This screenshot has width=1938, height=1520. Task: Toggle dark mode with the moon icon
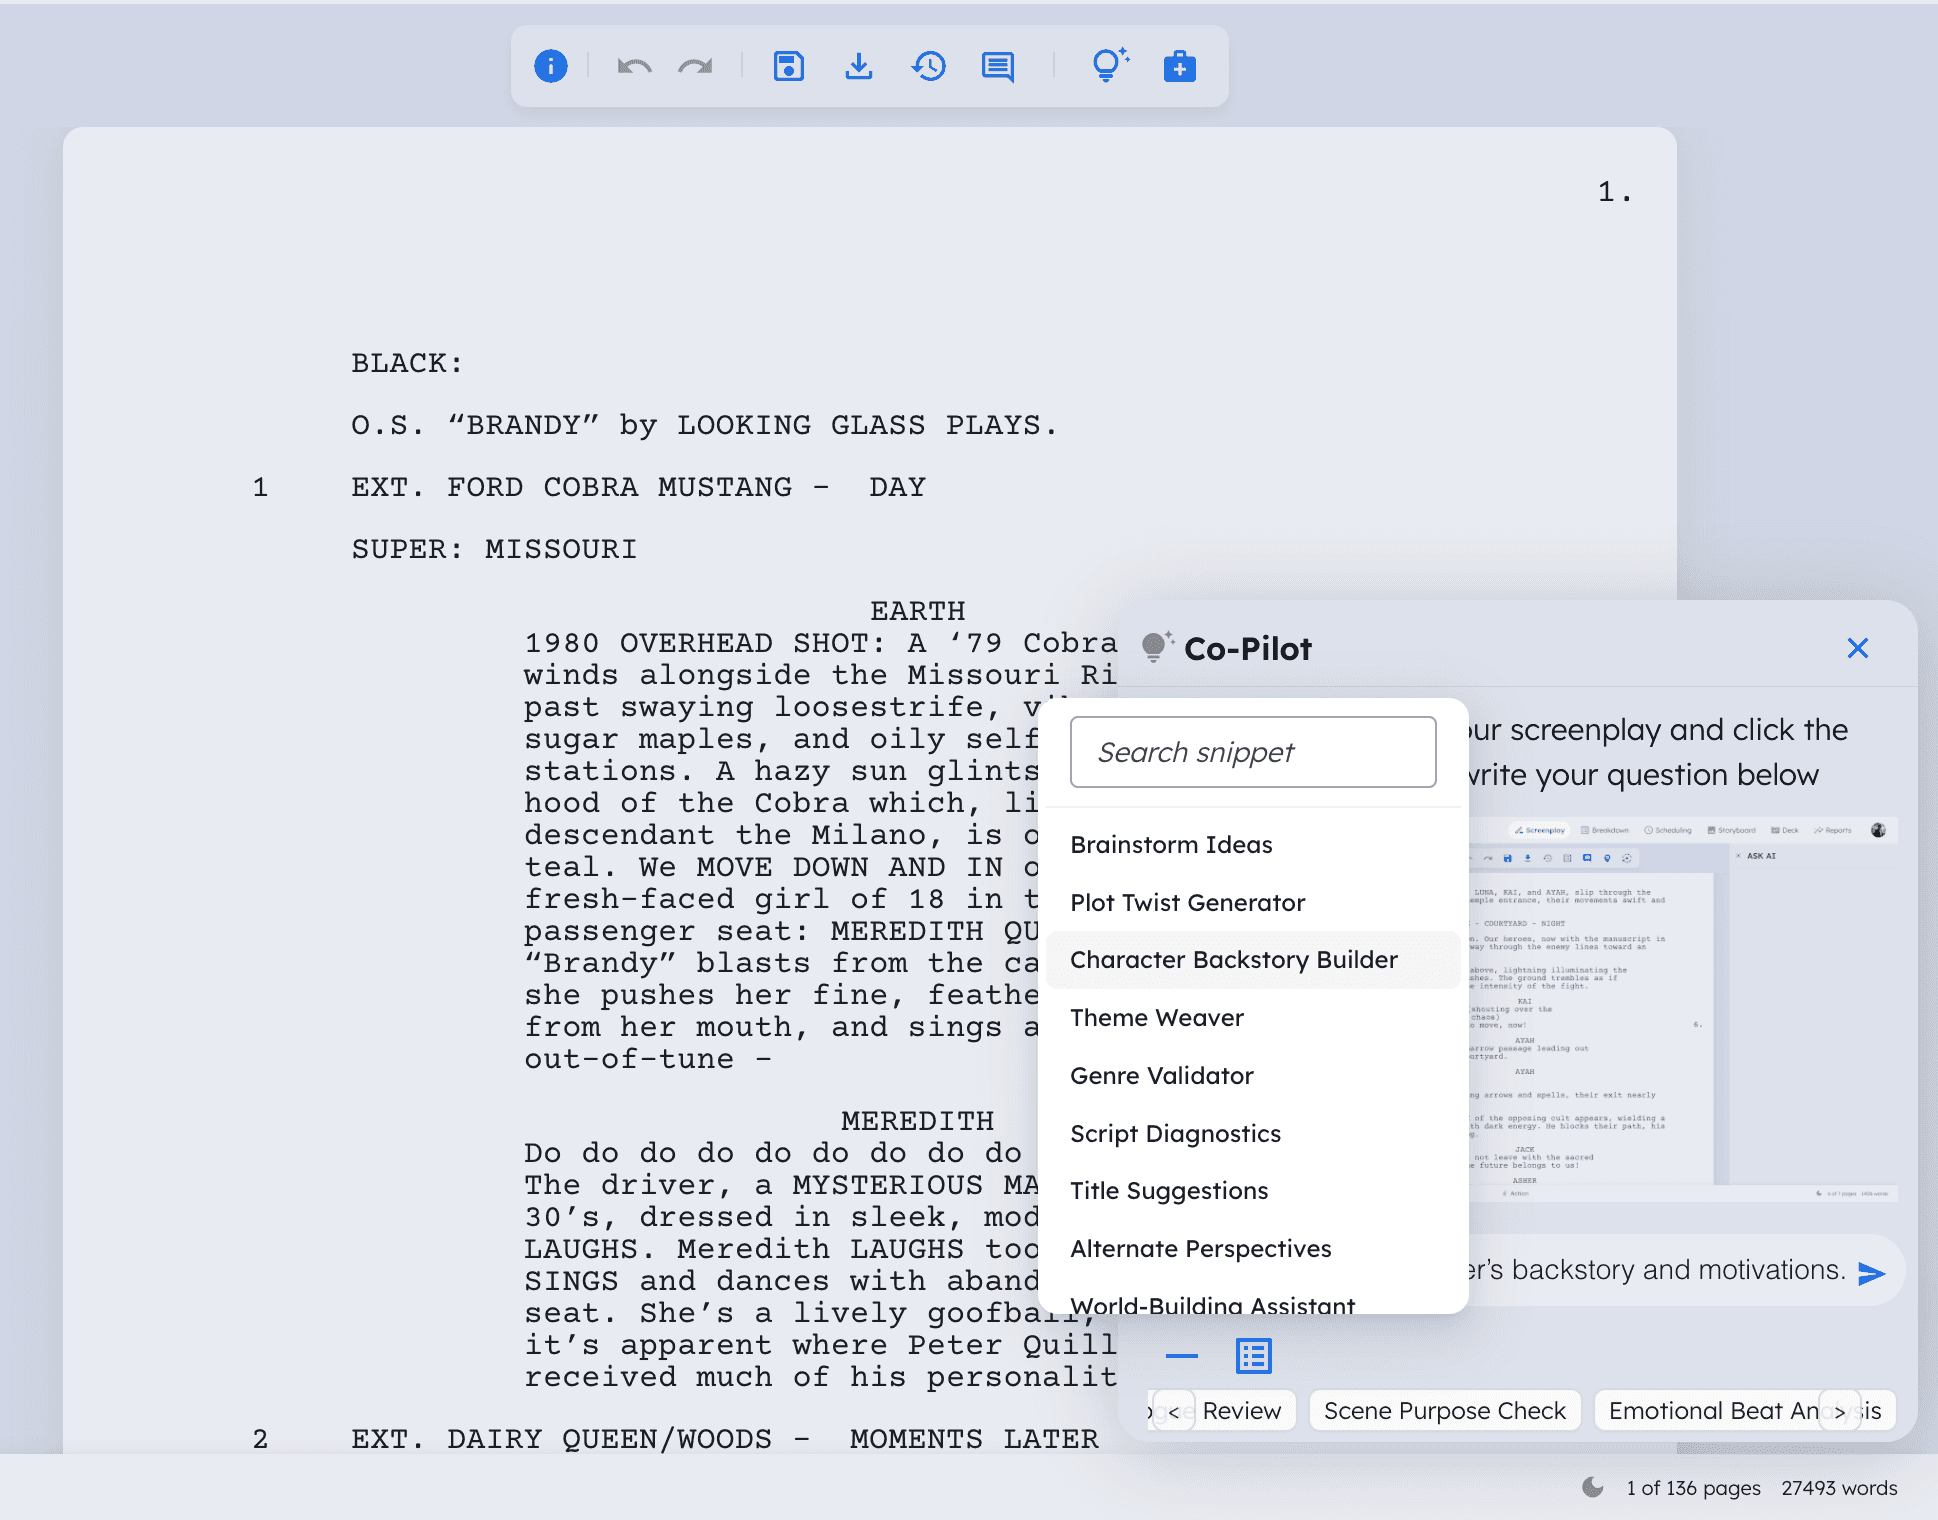1592,1487
